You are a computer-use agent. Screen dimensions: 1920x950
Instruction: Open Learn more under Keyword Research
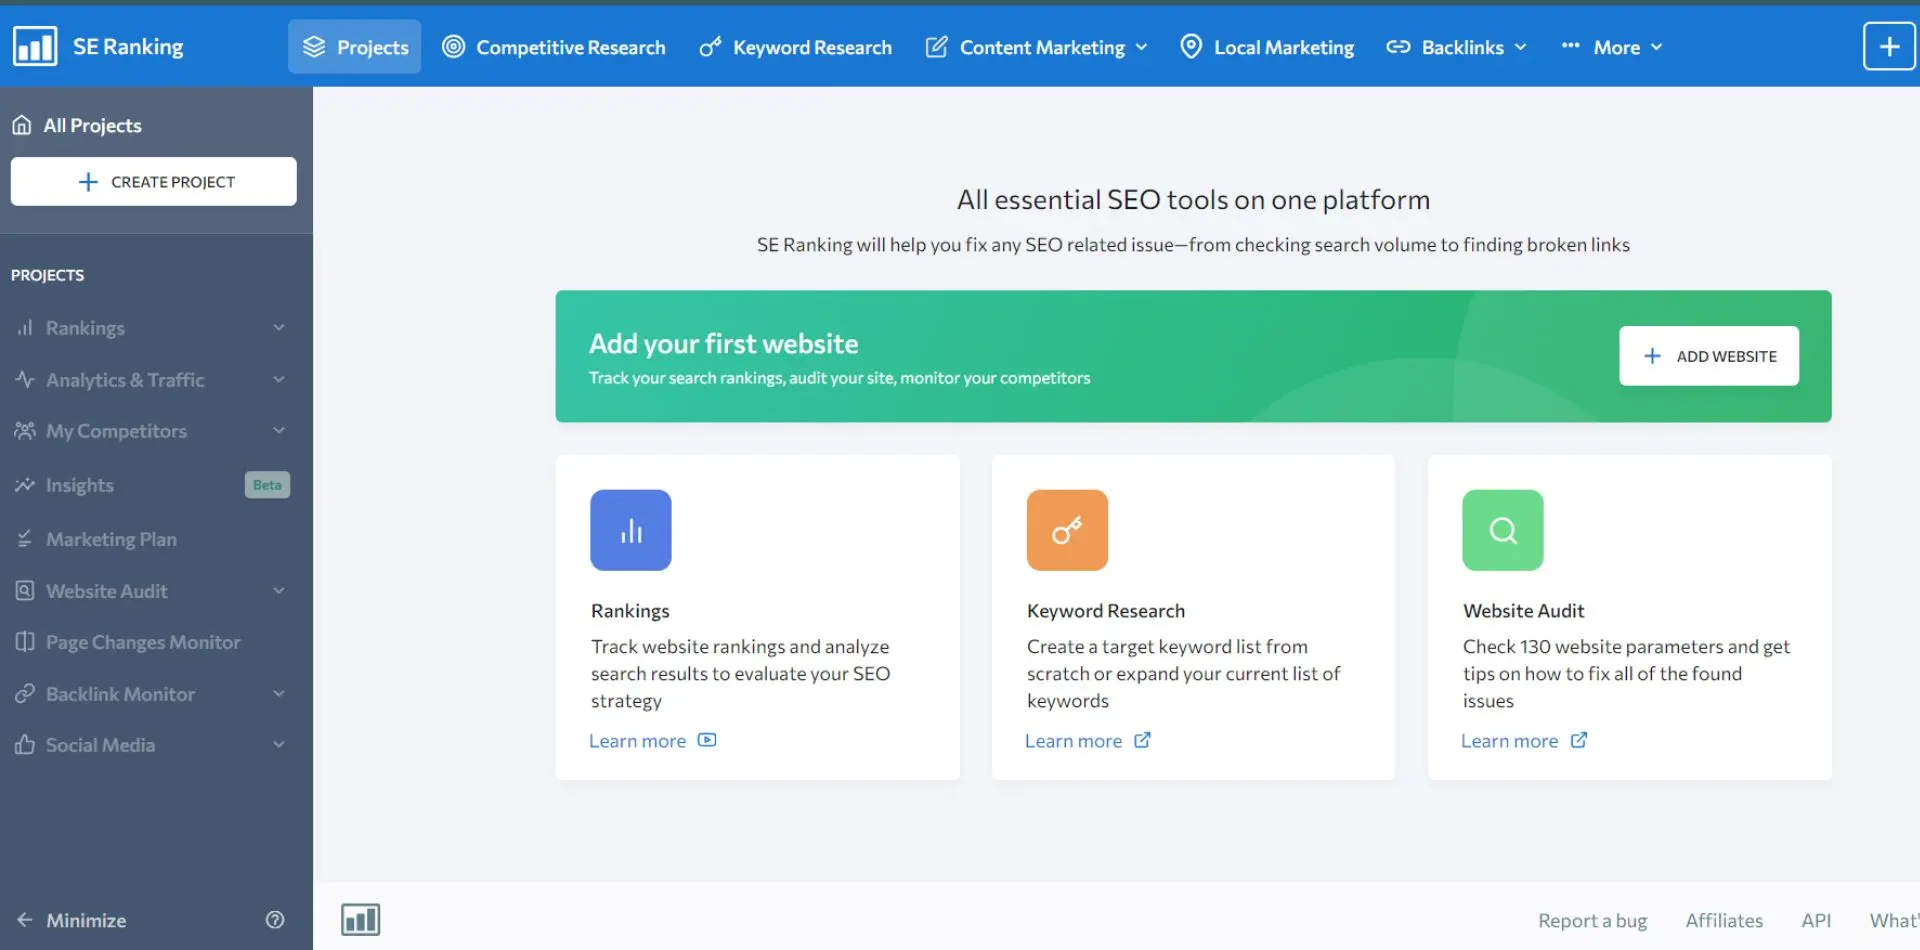coord(1073,741)
